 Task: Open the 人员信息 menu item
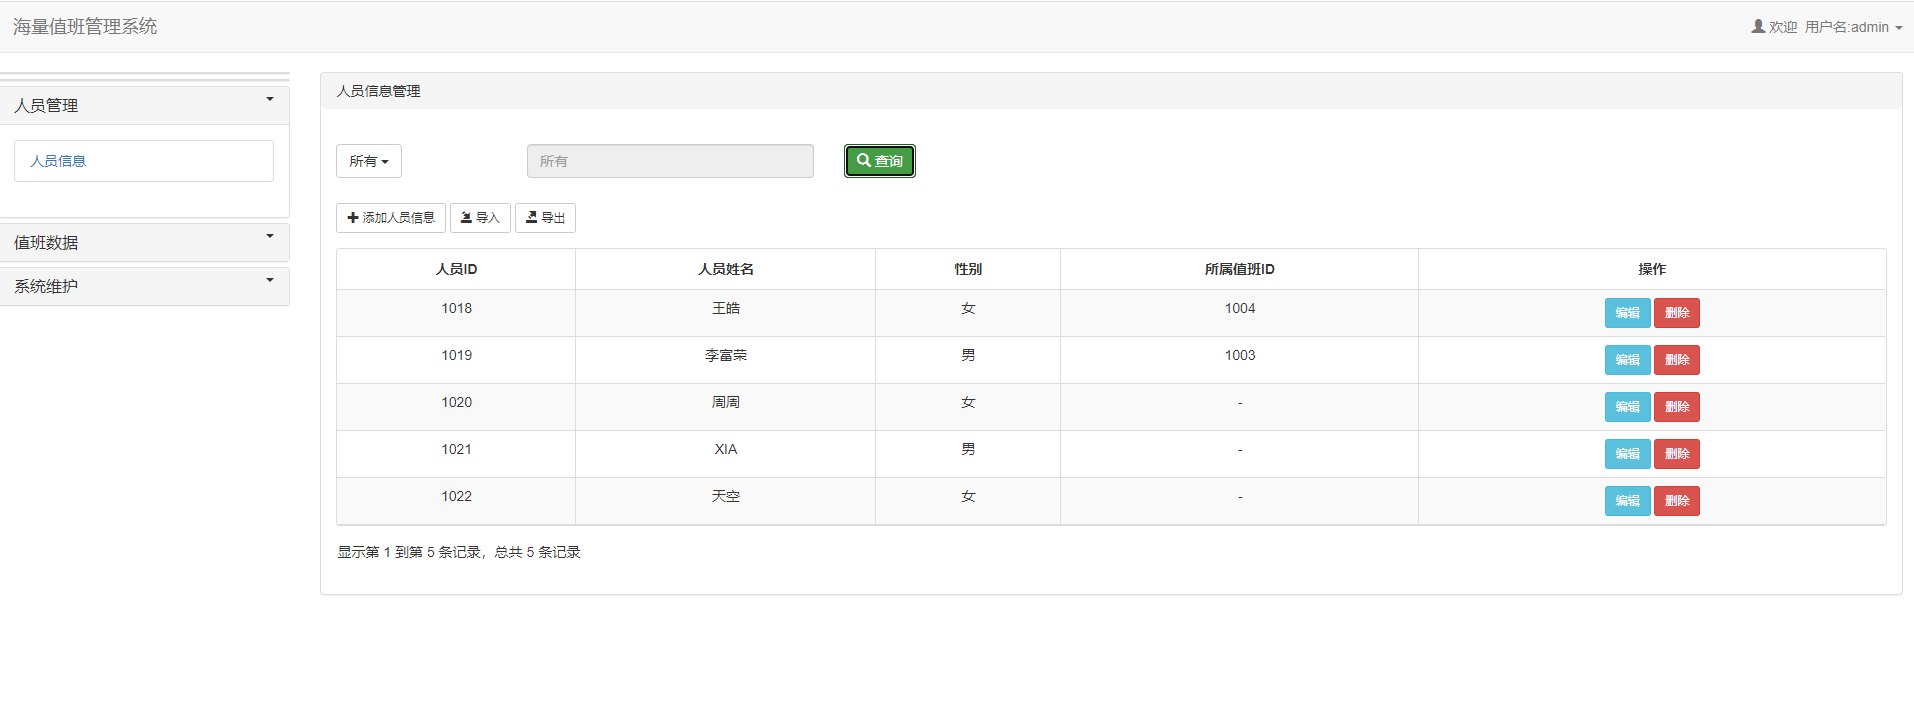58,161
